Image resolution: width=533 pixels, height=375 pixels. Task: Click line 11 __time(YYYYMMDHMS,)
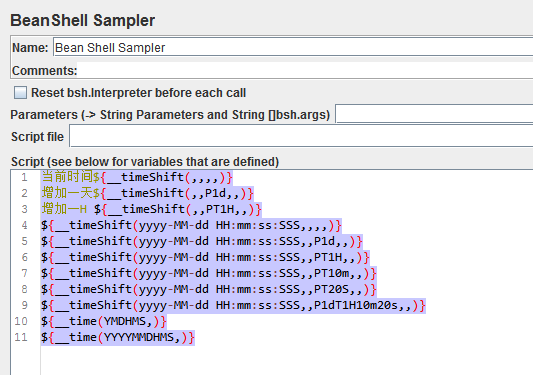[x=118, y=337]
